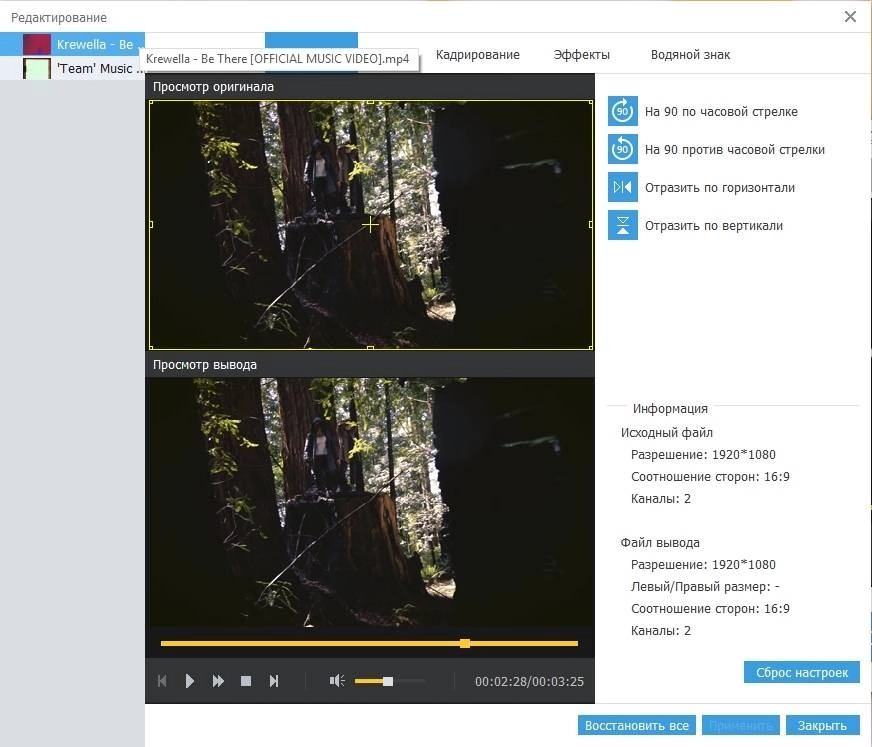Viewport: 872px width, 747px height.
Task: Click 'На 90 против часовой стрелки' label
Action: click(735, 150)
